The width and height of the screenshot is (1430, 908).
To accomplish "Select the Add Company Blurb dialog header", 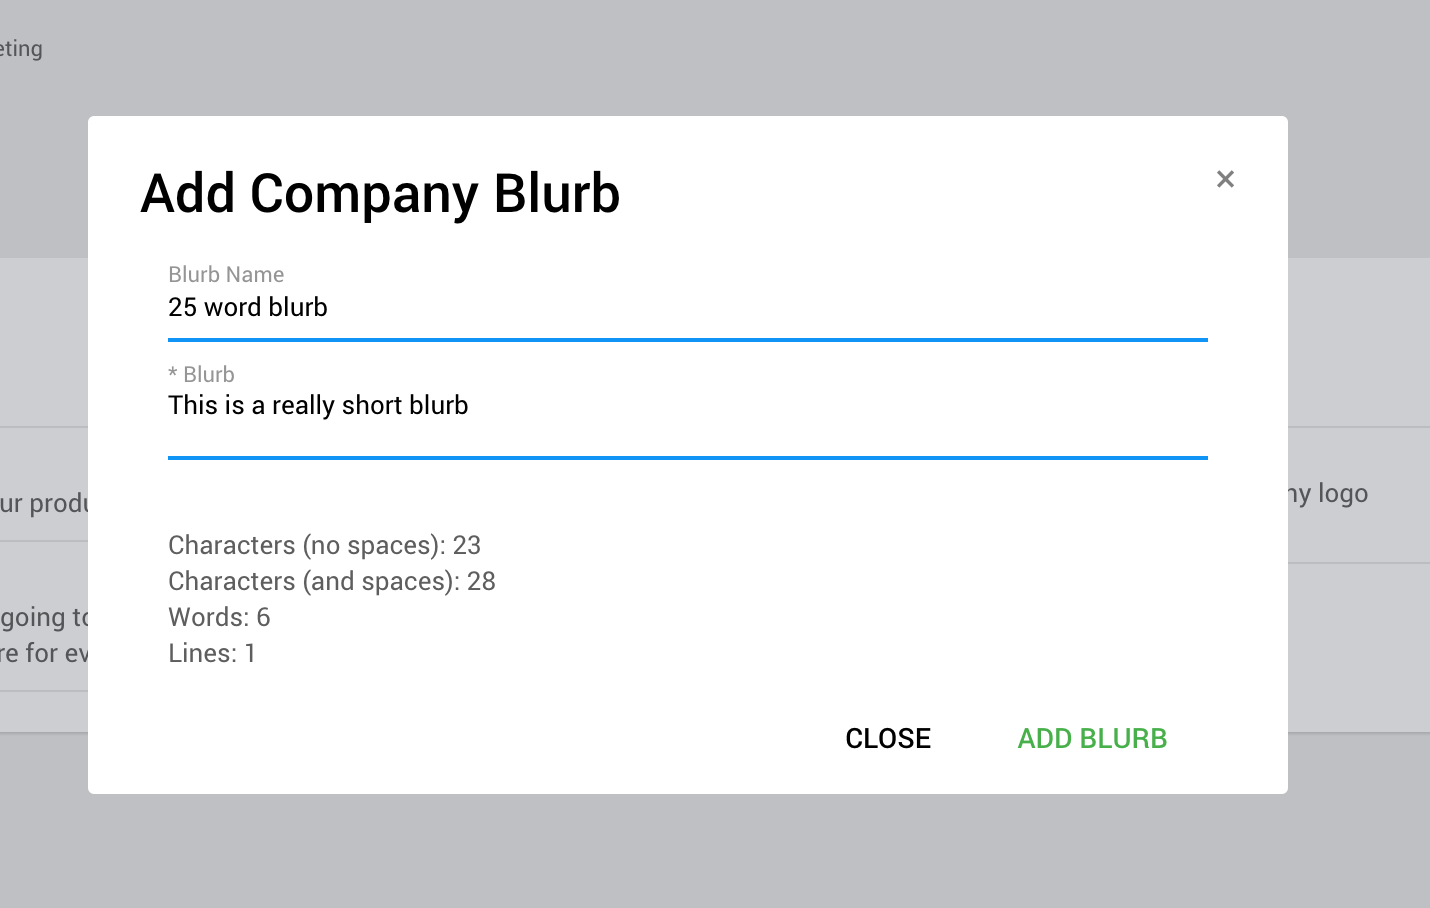I will point(380,194).
